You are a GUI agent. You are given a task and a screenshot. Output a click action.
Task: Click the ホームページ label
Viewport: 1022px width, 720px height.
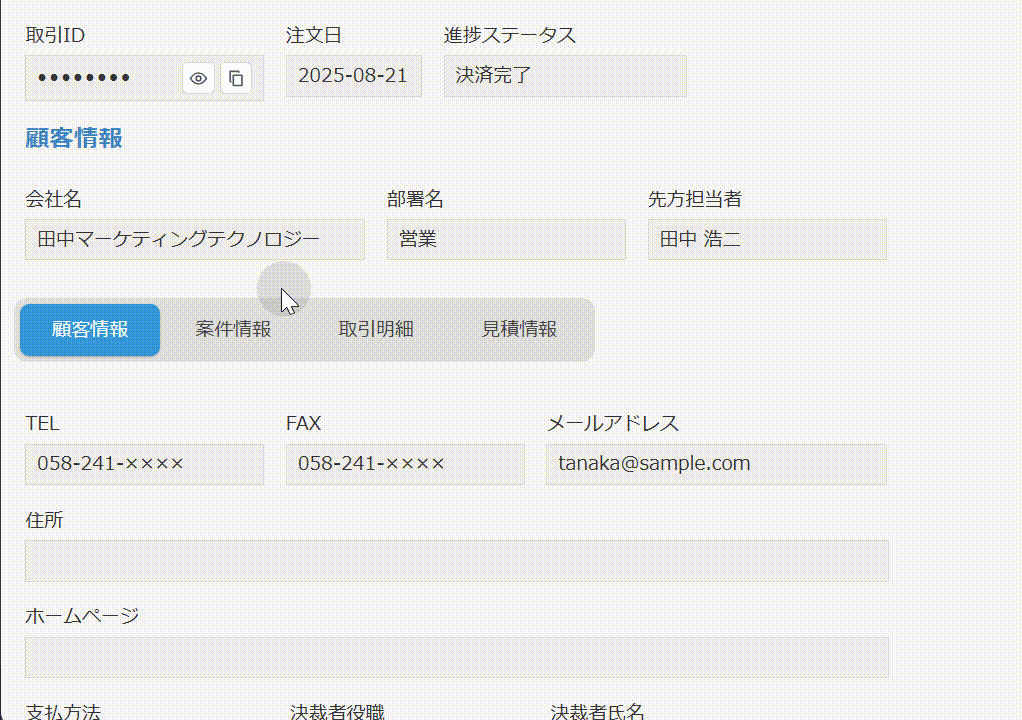82,616
